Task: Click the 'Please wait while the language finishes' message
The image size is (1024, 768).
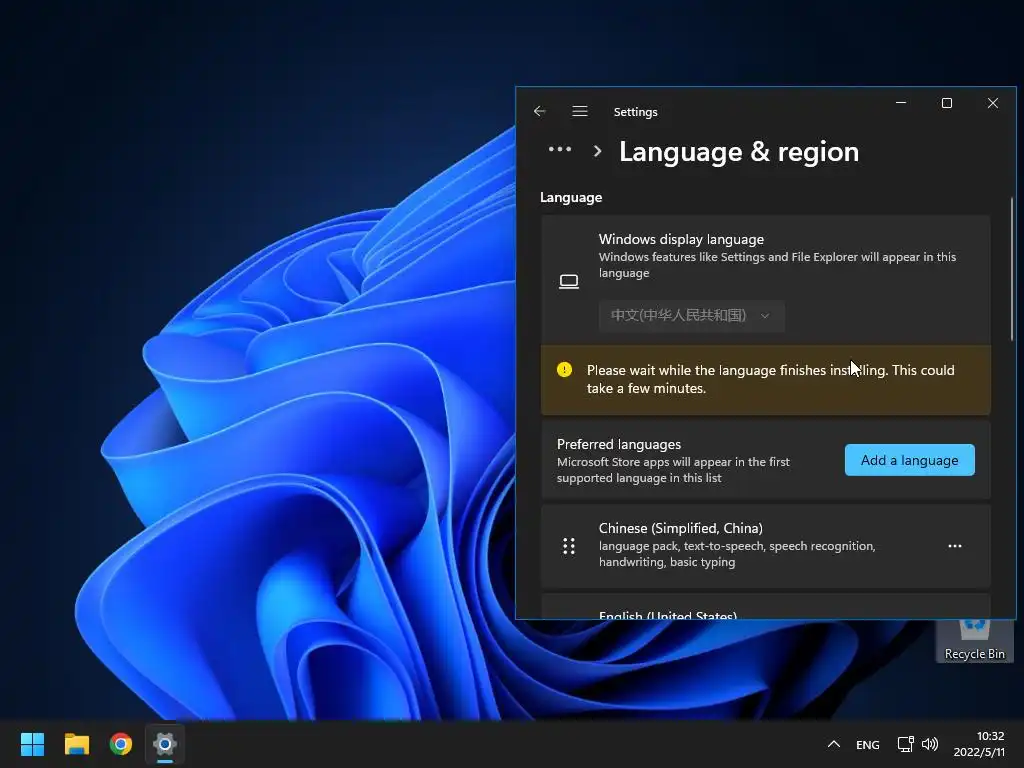Action: (770, 379)
